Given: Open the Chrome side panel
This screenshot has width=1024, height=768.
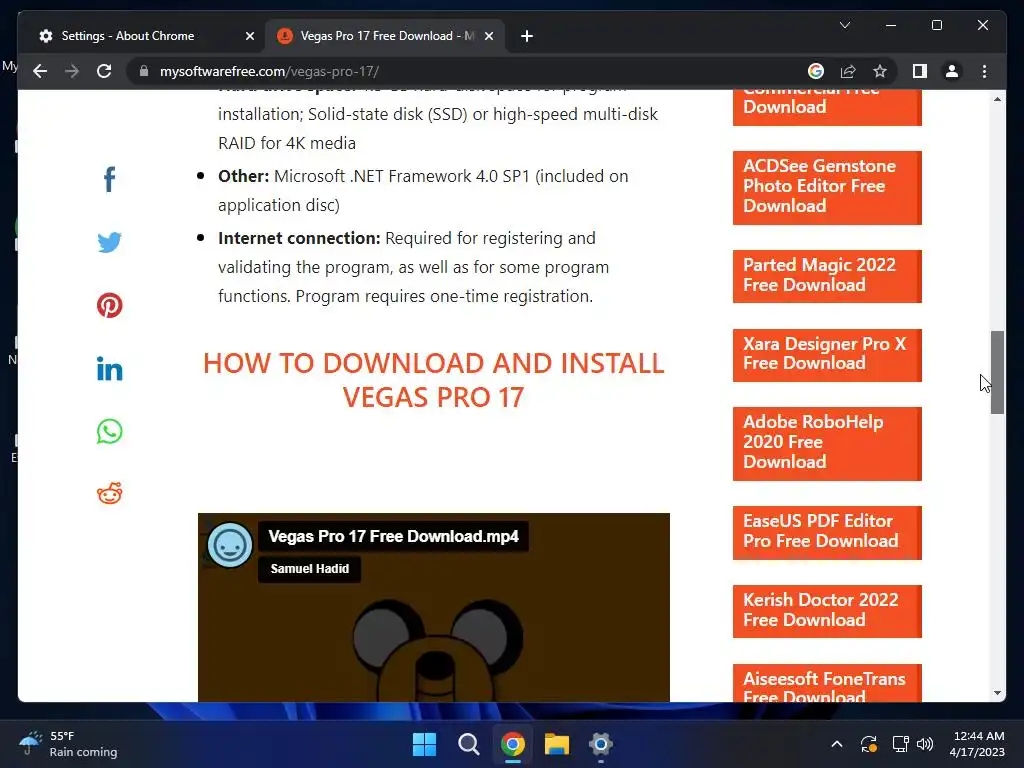Looking at the screenshot, I should 920,71.
